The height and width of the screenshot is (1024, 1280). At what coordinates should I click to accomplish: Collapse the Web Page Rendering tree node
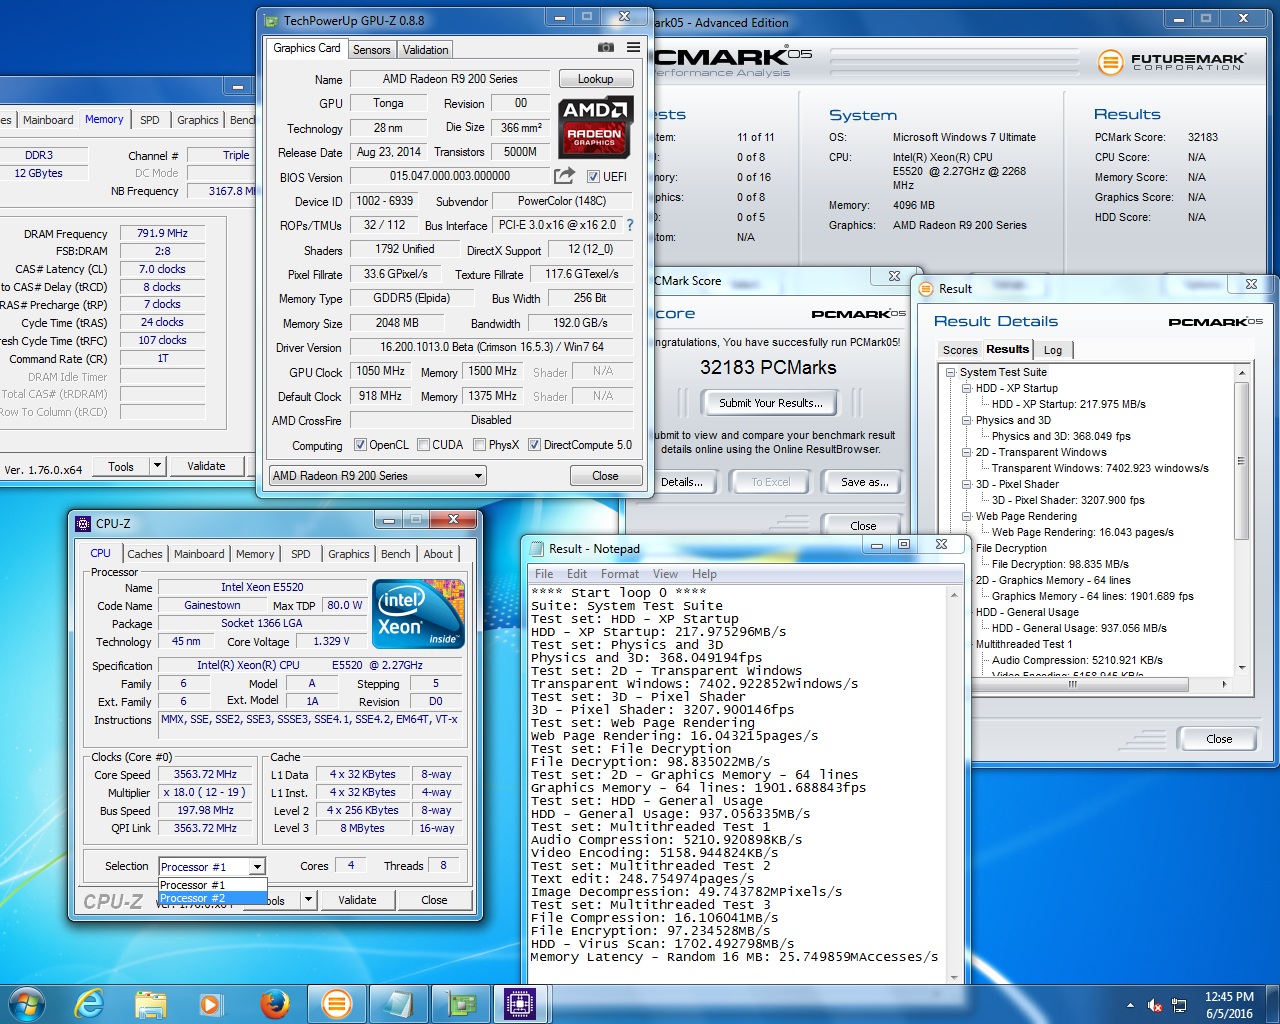tap(966, 516)
